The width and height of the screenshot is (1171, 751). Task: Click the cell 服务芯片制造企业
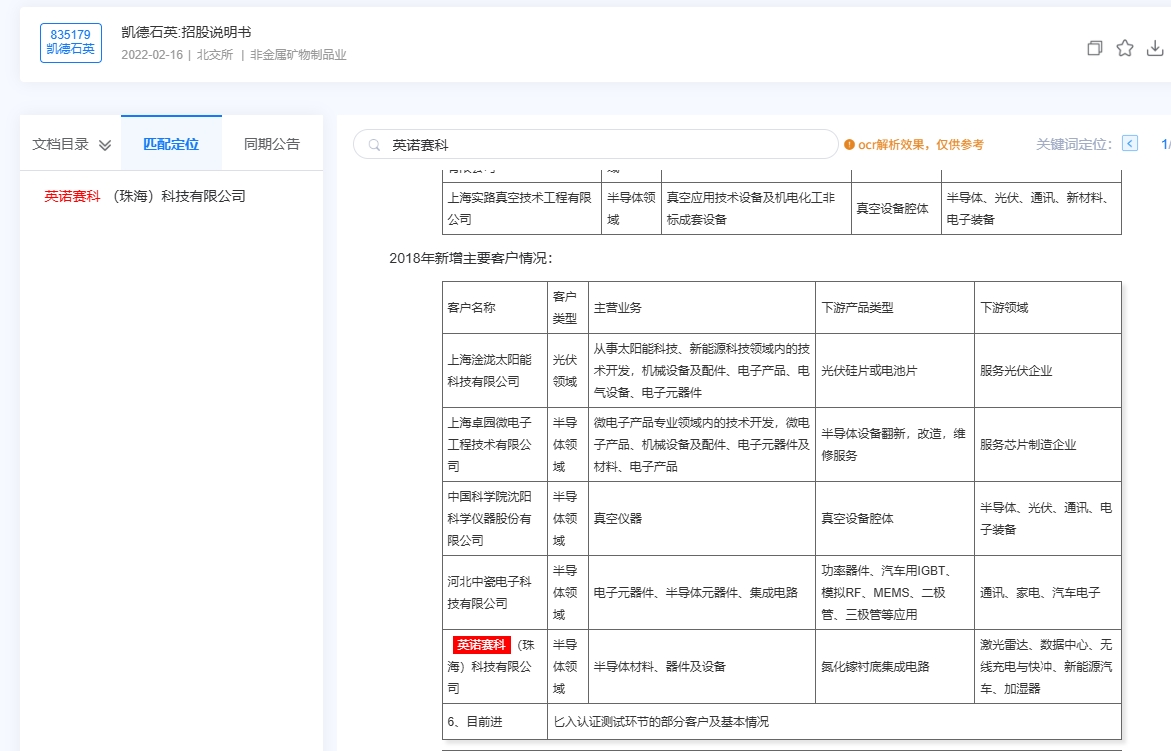(1048, 444)
